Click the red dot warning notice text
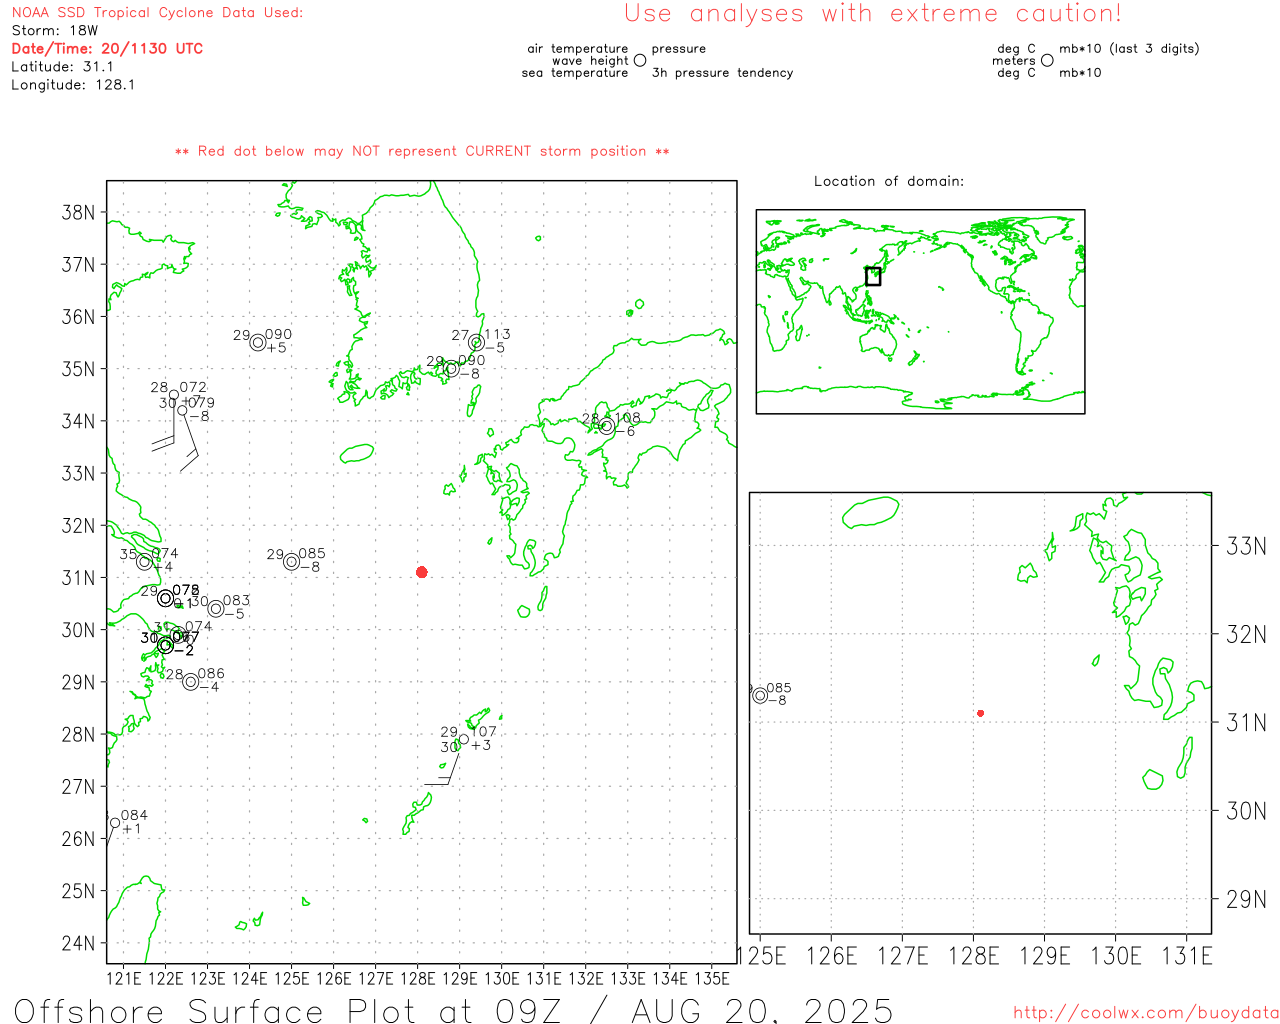This screenshot has height=1024, width=1280. (x=422, y=151)
